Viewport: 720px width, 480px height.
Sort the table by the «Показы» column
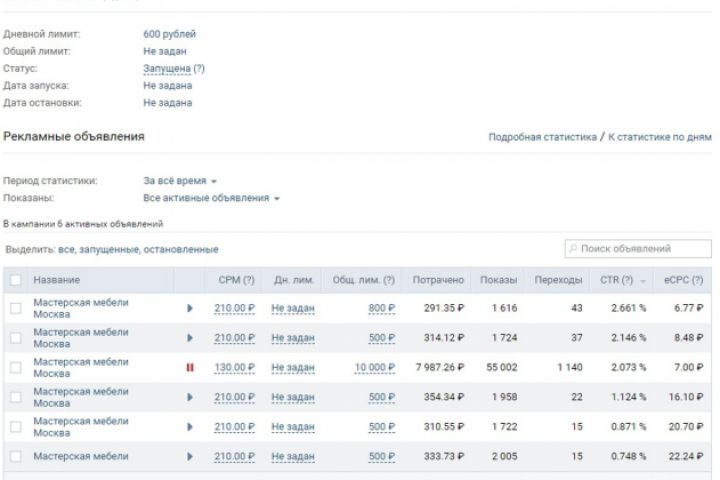(498, 280)
